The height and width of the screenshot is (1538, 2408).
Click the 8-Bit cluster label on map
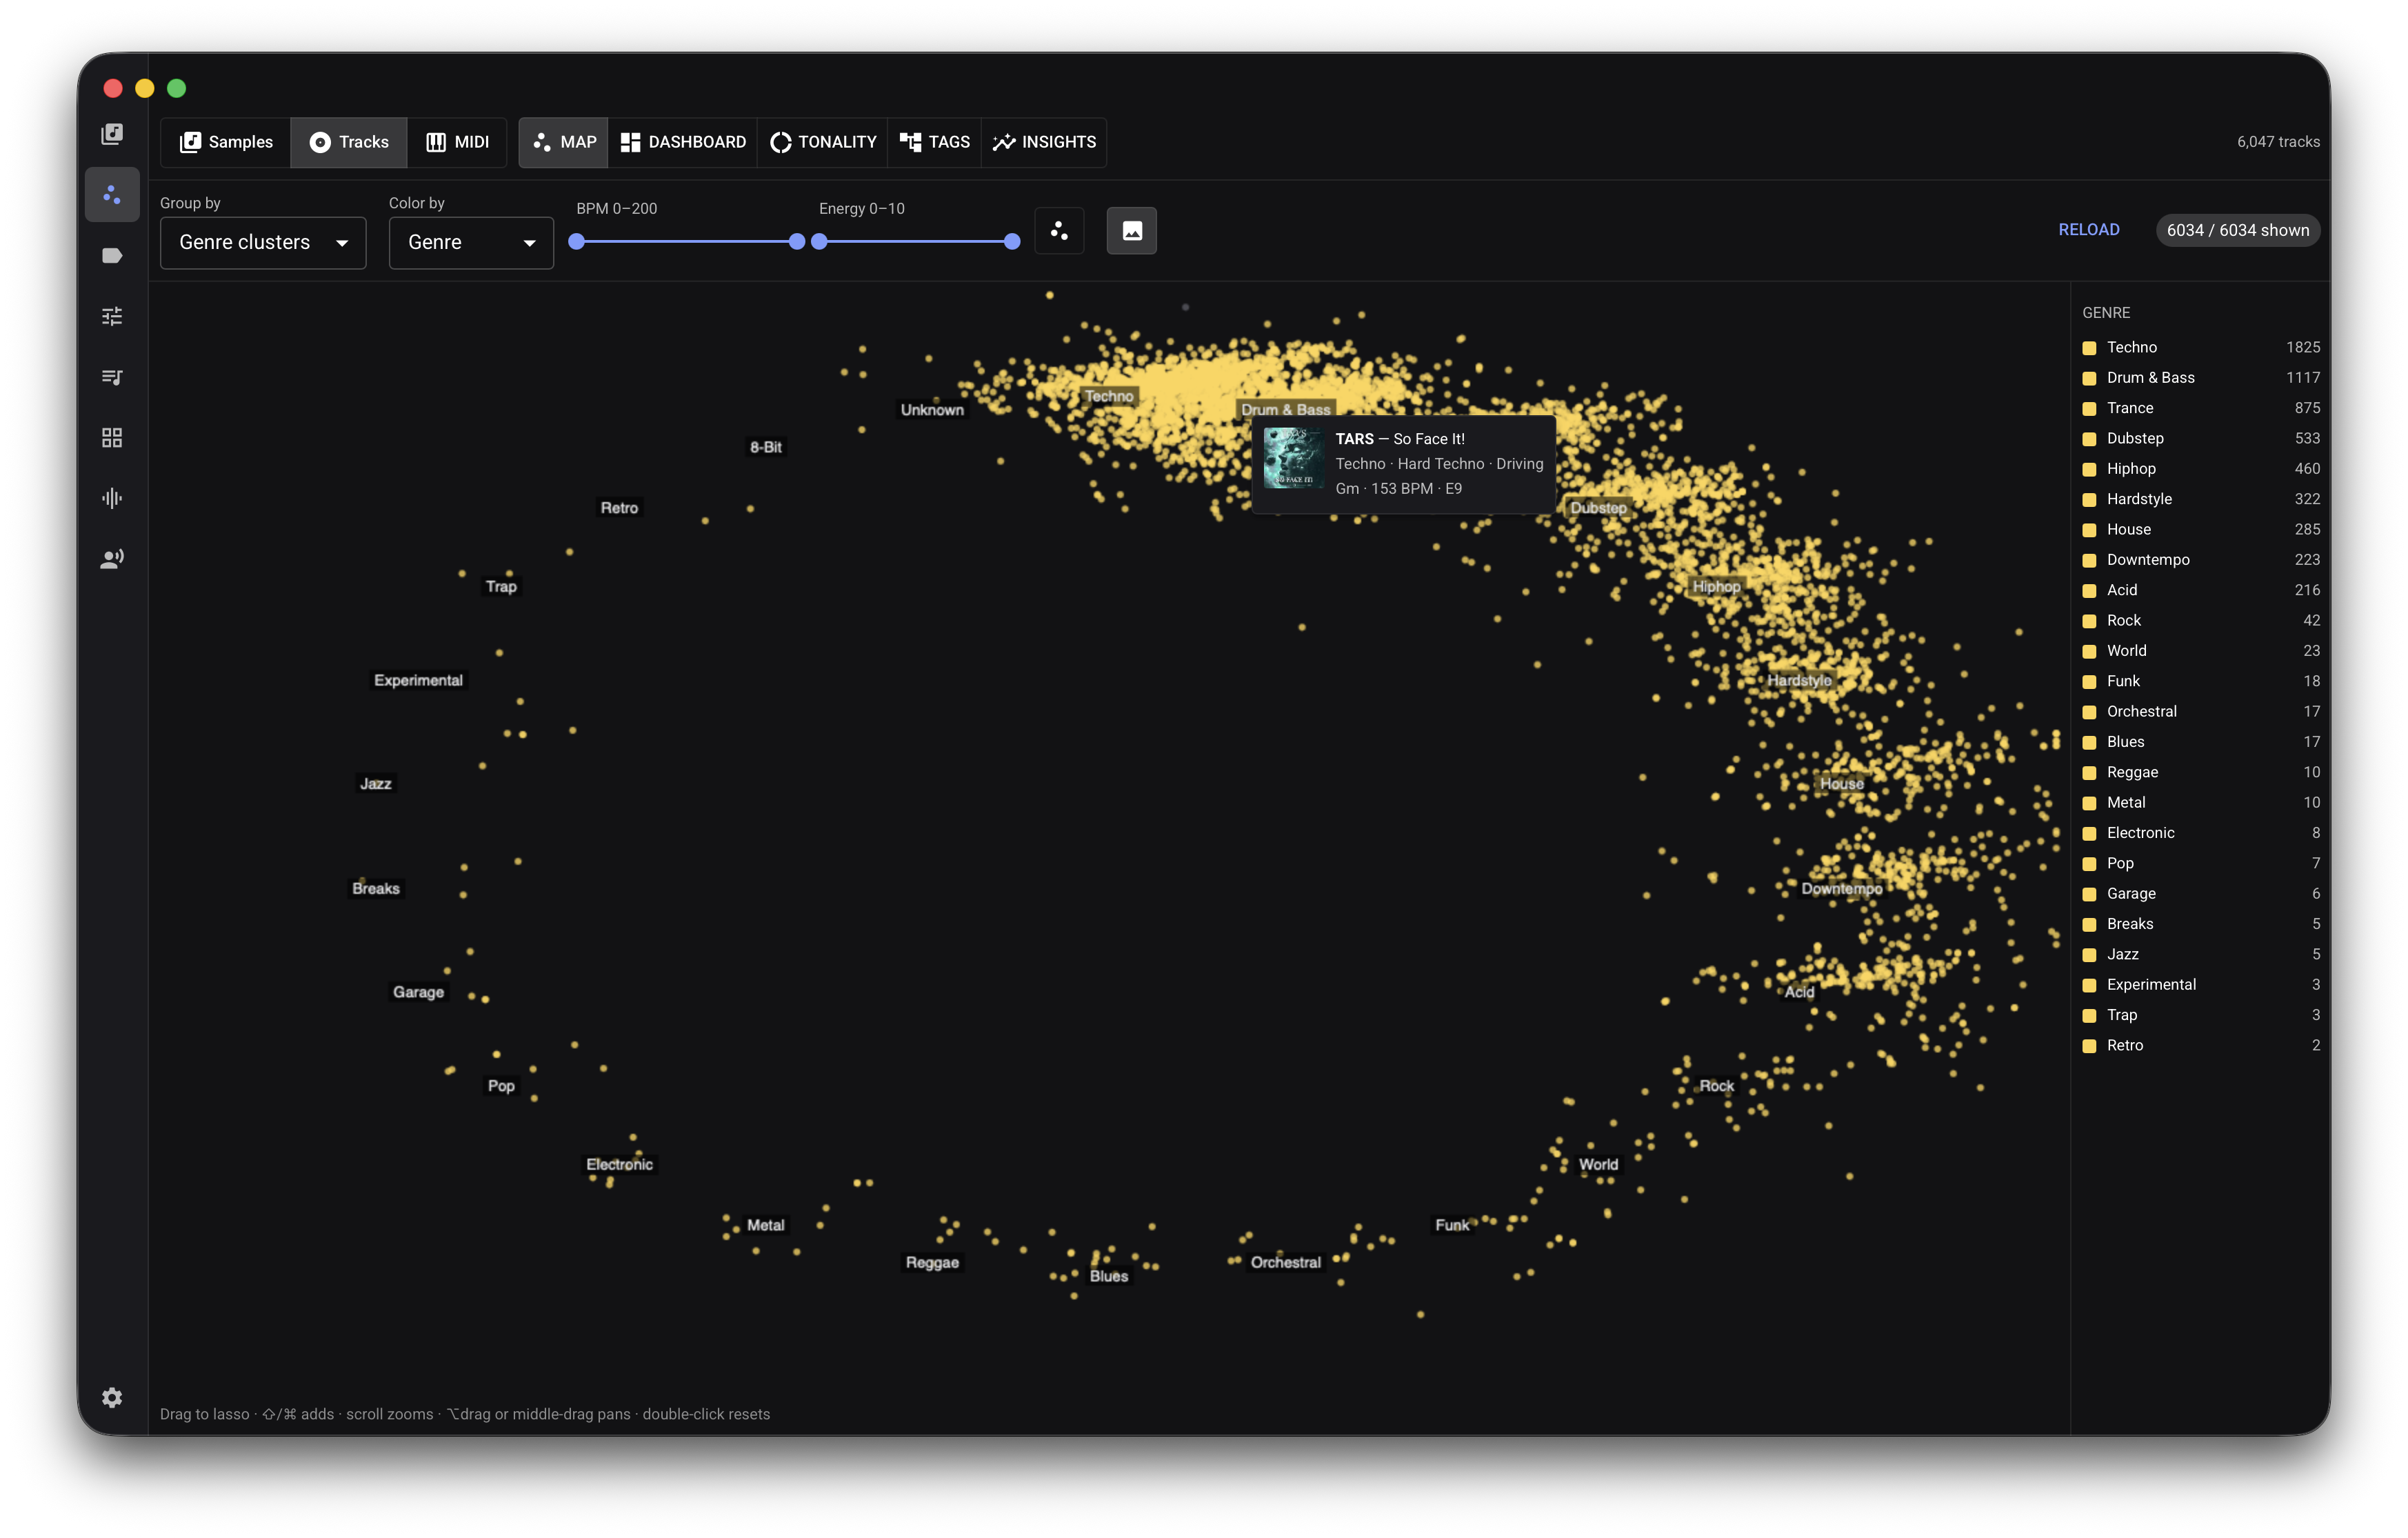(765, 447)
